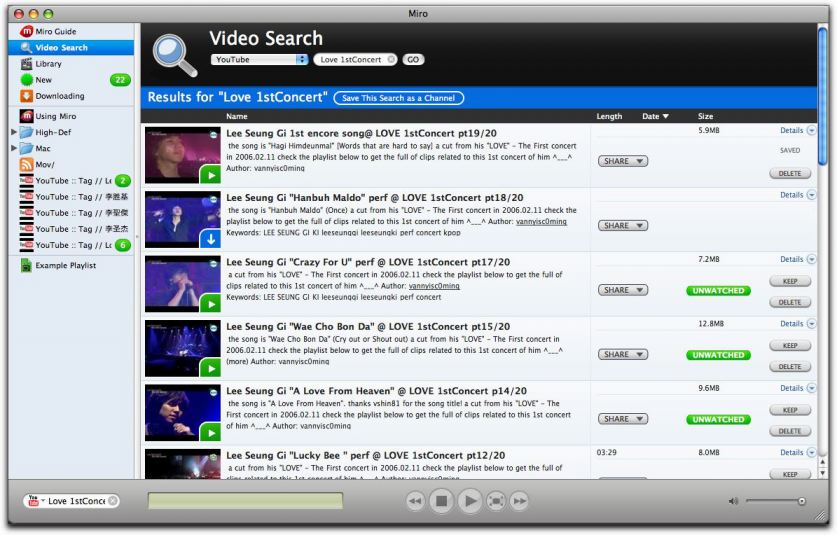Viewport: 837px width, 535px height.
Task: Open SHARE menu for A Love From Heaven
Action: [623, 419]
